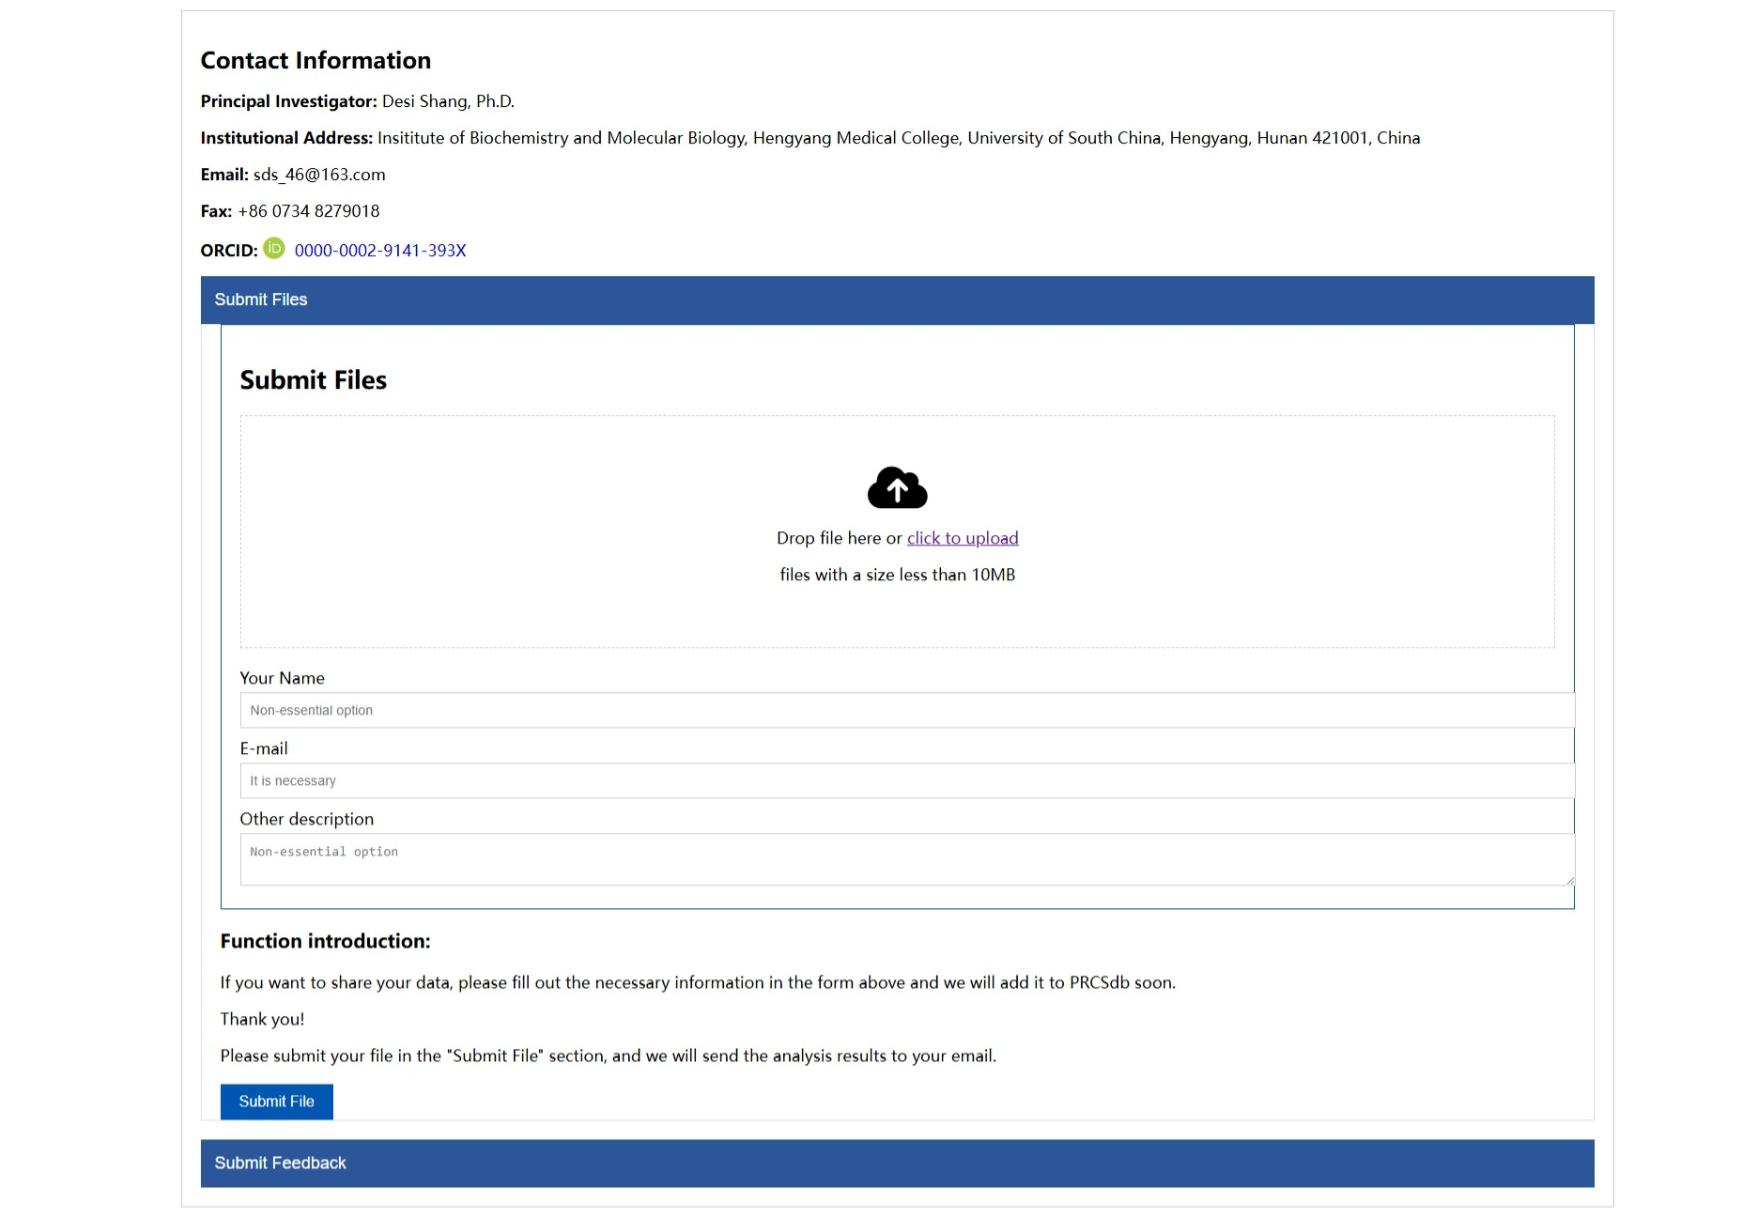This screenshot has height=1212, width=1744.
Task: Click the Function introduction heading
Action: [325, 941]
